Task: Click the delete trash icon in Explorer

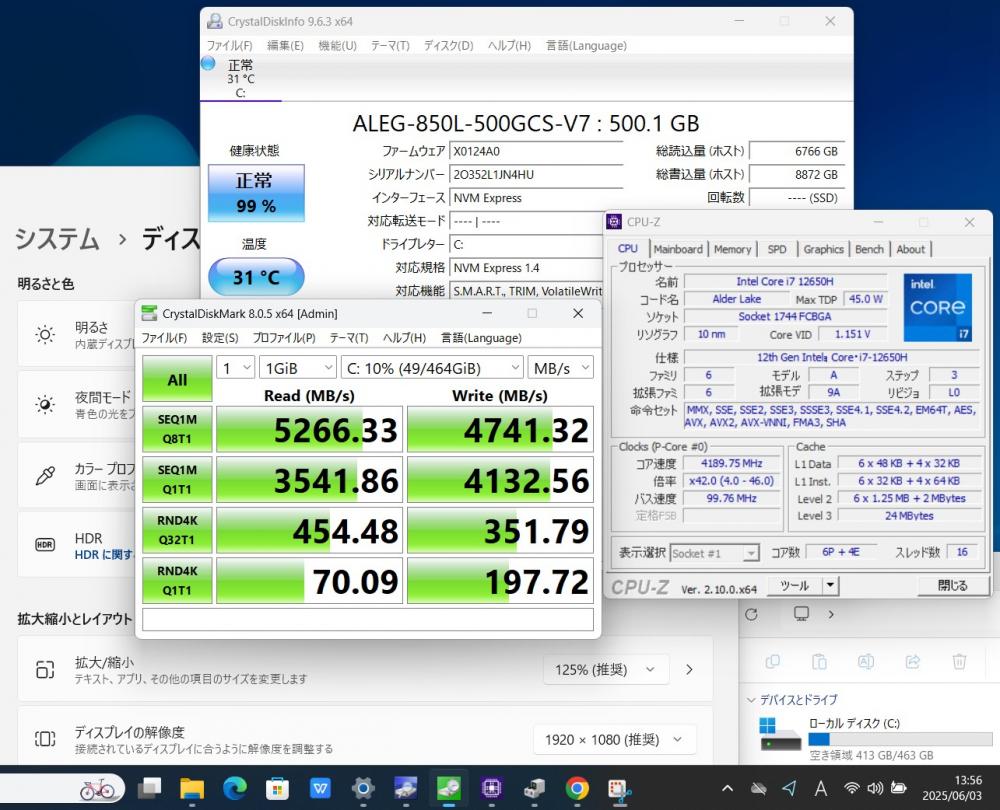Action: [x=959, y=661]
